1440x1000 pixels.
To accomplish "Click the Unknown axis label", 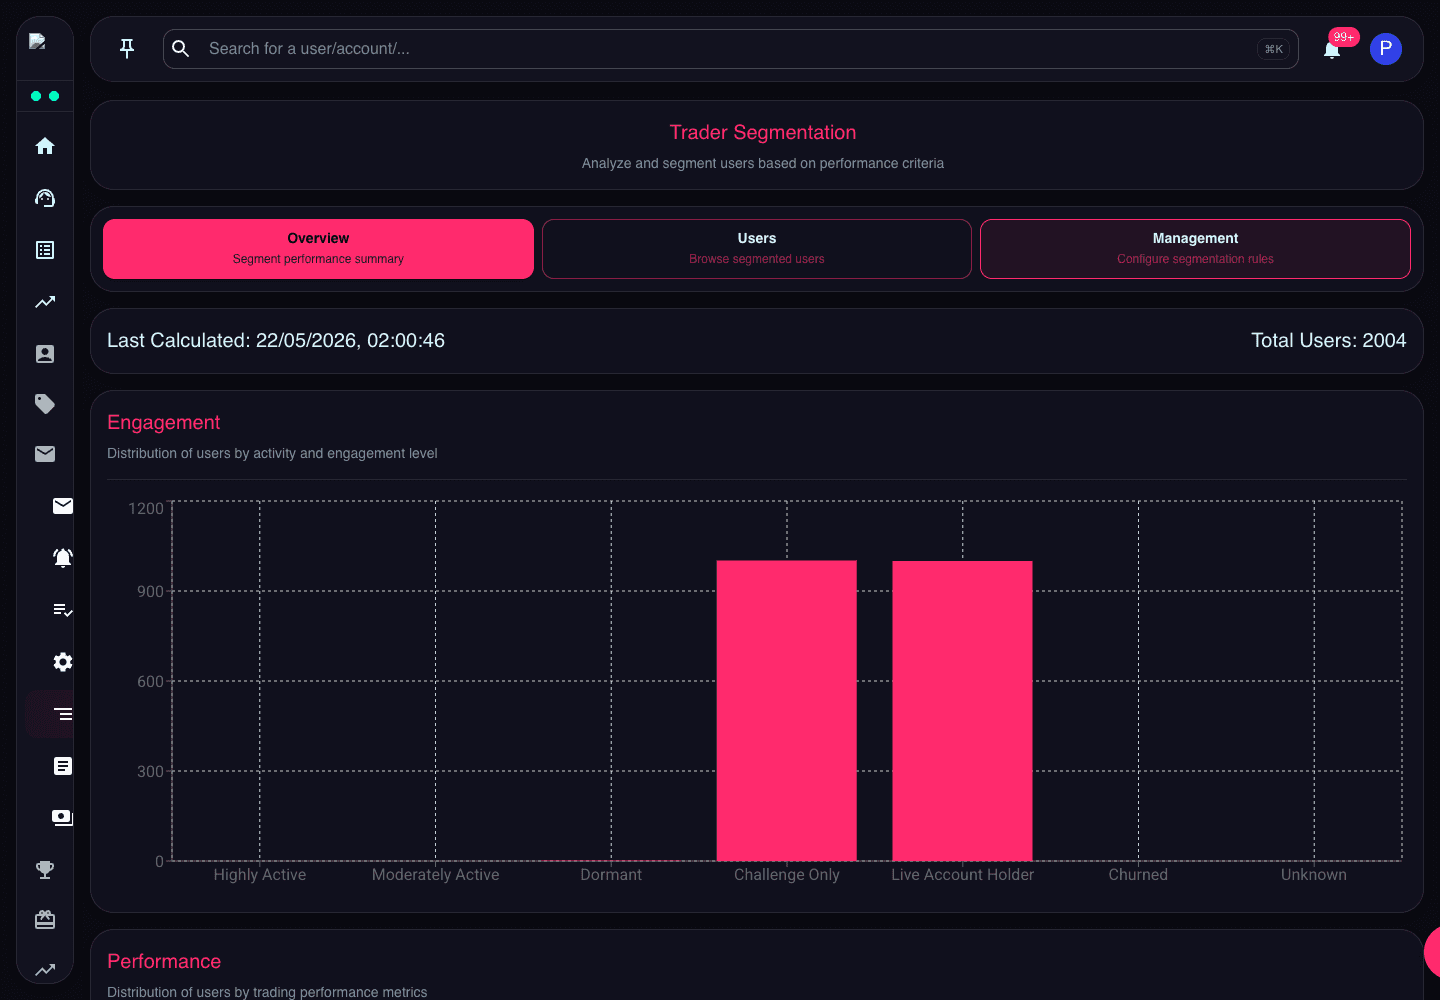I will click(1314, 875).
